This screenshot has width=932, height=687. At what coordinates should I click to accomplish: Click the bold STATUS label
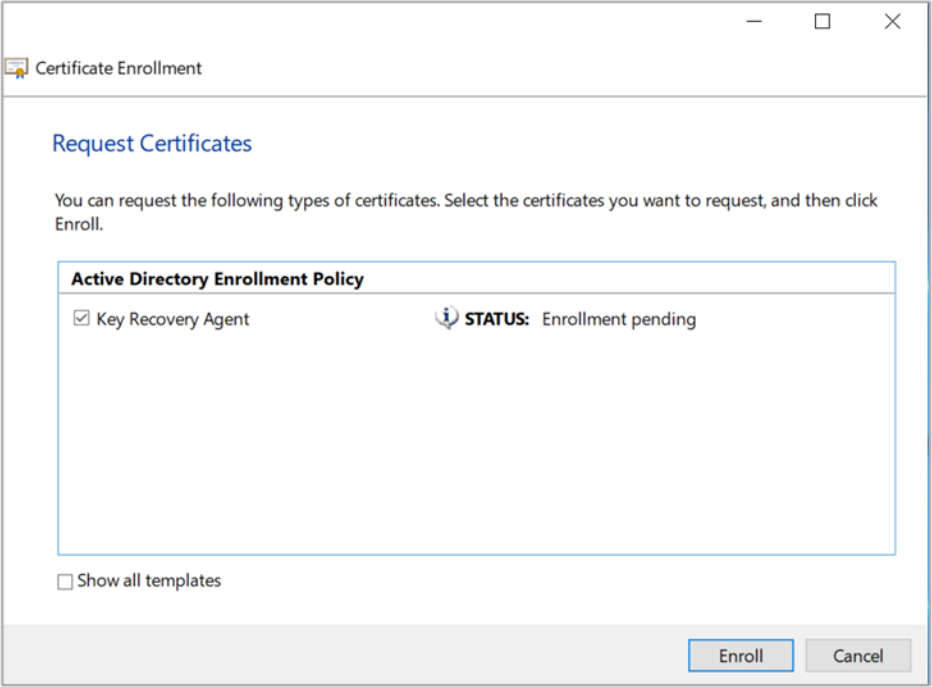click(x=497, y=320)
